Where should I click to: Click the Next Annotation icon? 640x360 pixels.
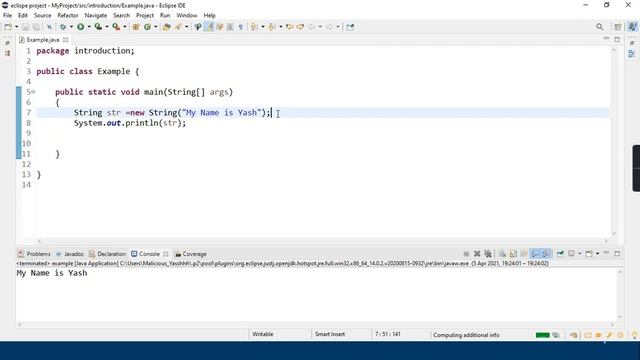point(254,27)
